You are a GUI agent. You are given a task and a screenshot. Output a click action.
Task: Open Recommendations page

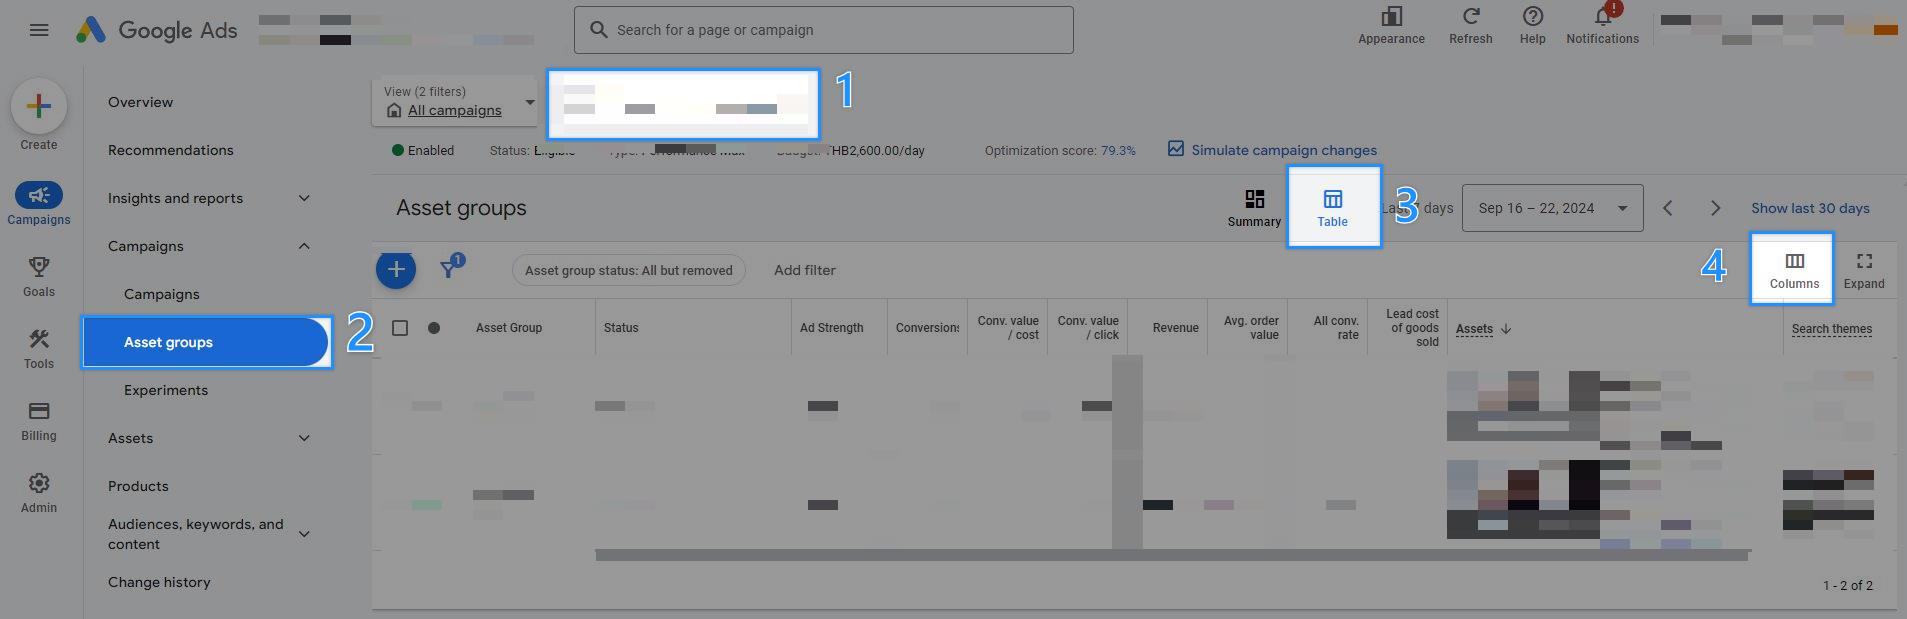click(171, 150)
